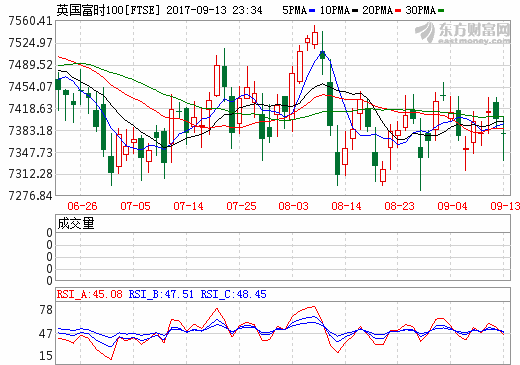This screenshot has width=520, height=365.
Task: Select the 08-23 date label
Action: (x=399, y=206)
